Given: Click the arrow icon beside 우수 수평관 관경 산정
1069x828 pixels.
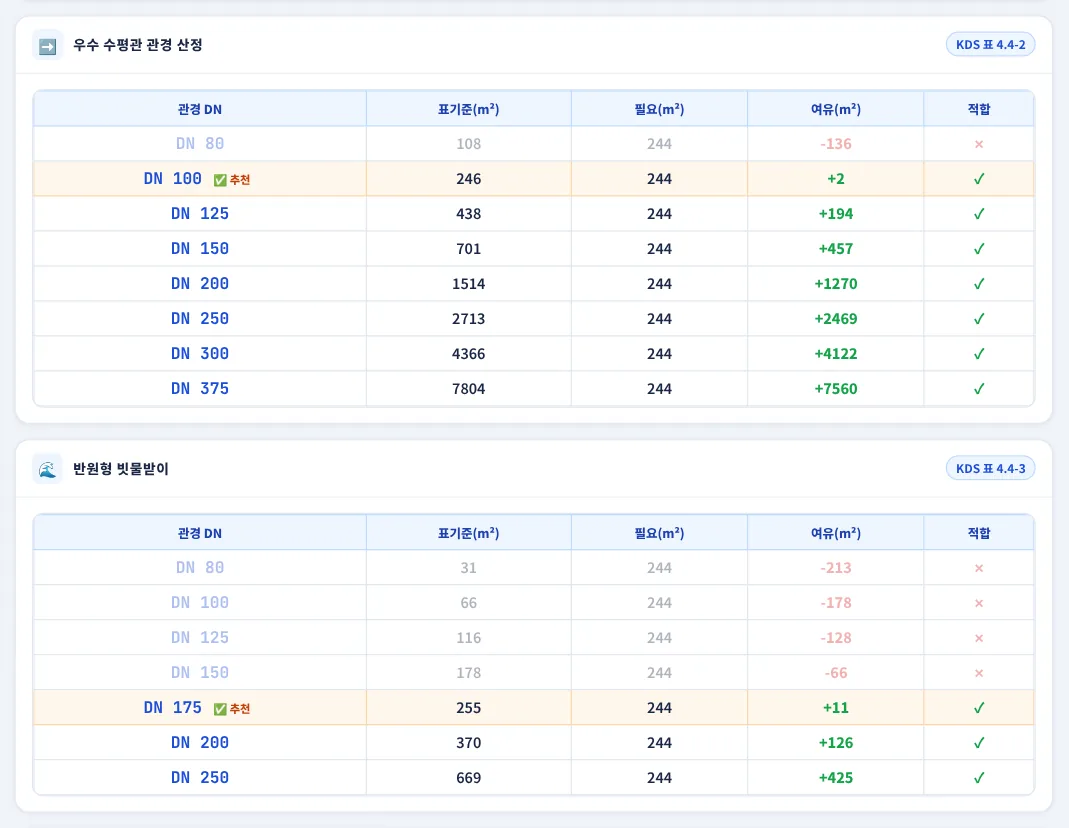Looking at the screenshot, I should pyautogui.click(x=48, y=46).
